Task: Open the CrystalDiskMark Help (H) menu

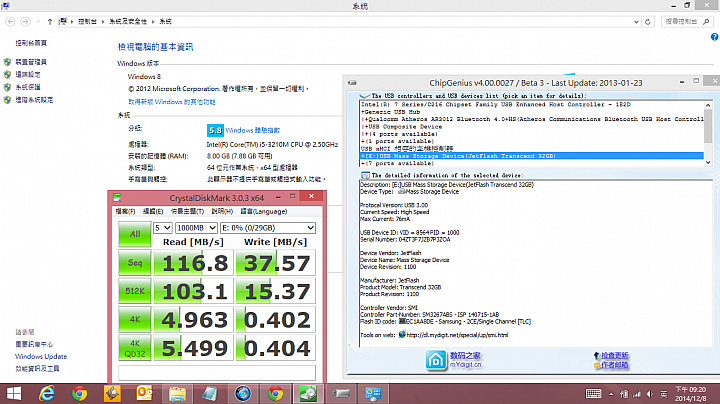Action: pos(222,211)
